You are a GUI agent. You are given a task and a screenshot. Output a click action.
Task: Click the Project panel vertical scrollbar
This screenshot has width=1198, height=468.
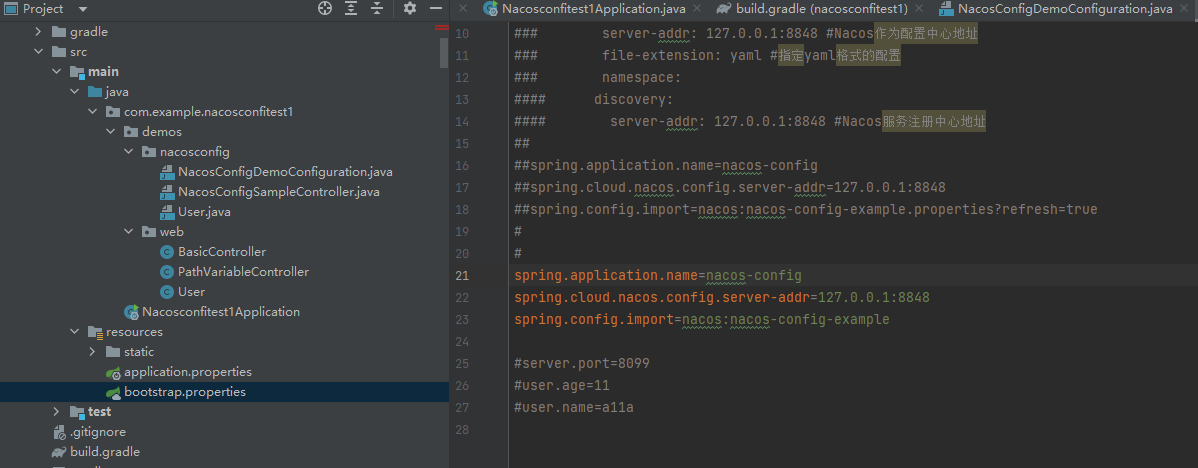point(444,52)
